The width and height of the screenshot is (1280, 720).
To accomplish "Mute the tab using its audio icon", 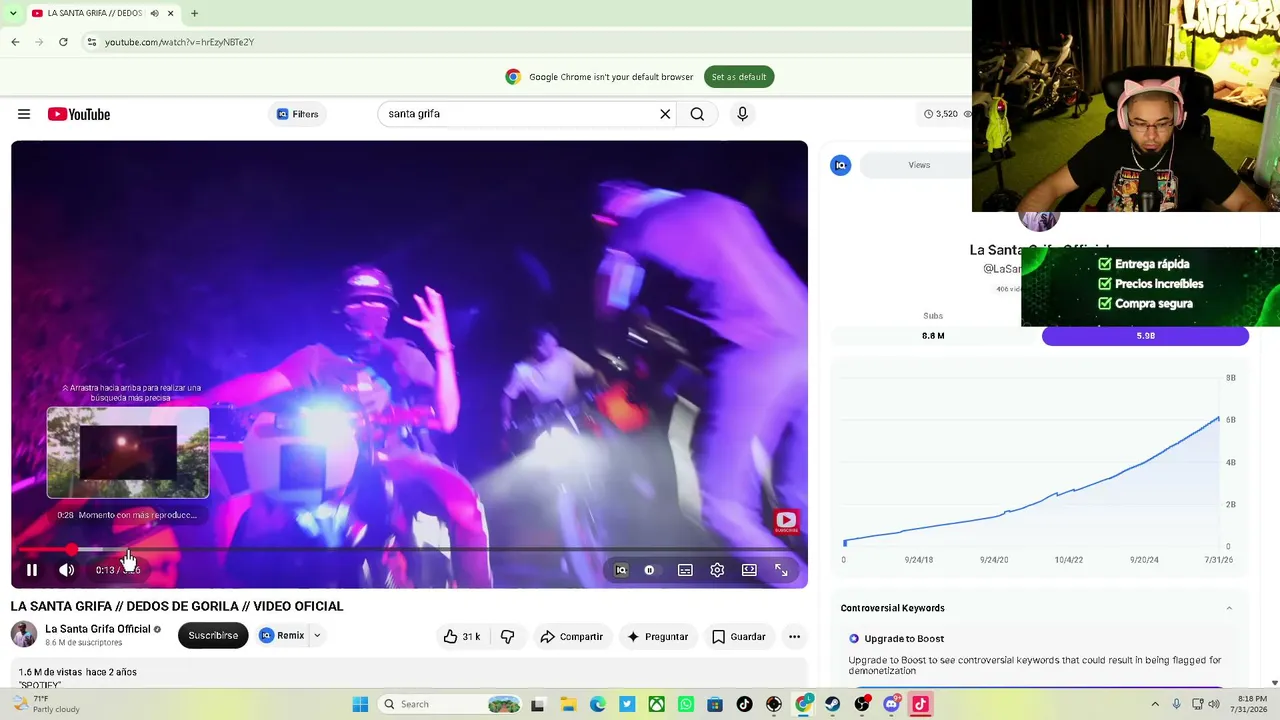I will [154, 13].
